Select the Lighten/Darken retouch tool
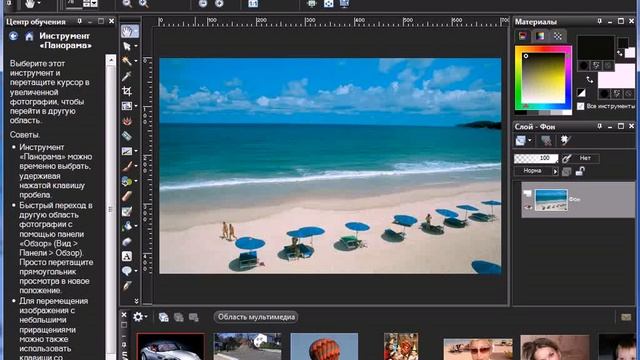 [x=127, y=181]
